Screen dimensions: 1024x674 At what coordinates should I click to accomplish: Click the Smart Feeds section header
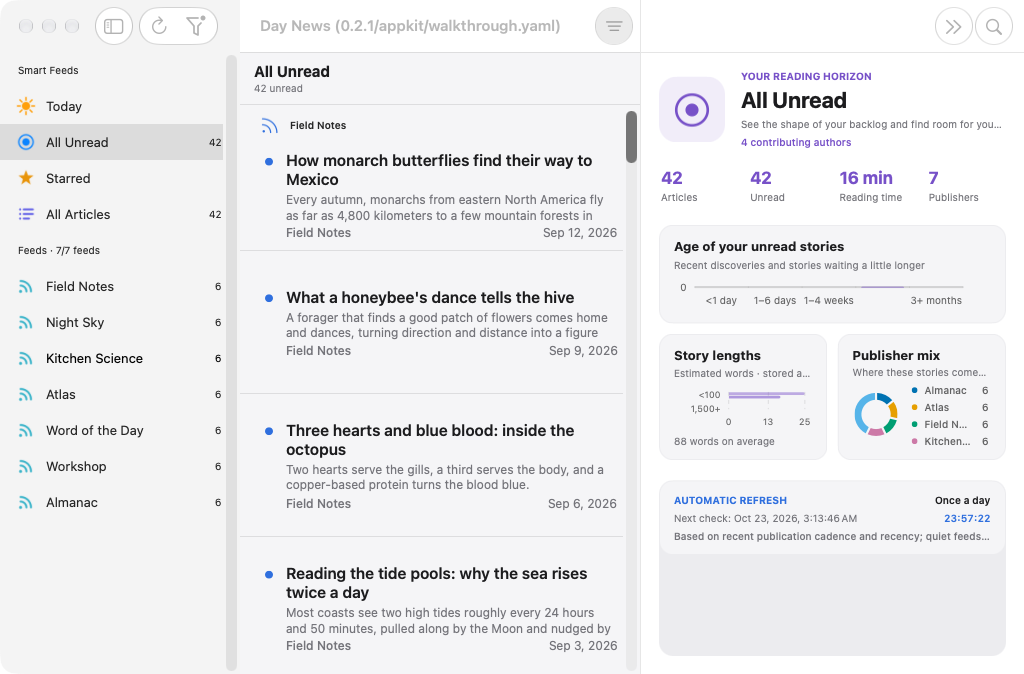click(48, 71)
